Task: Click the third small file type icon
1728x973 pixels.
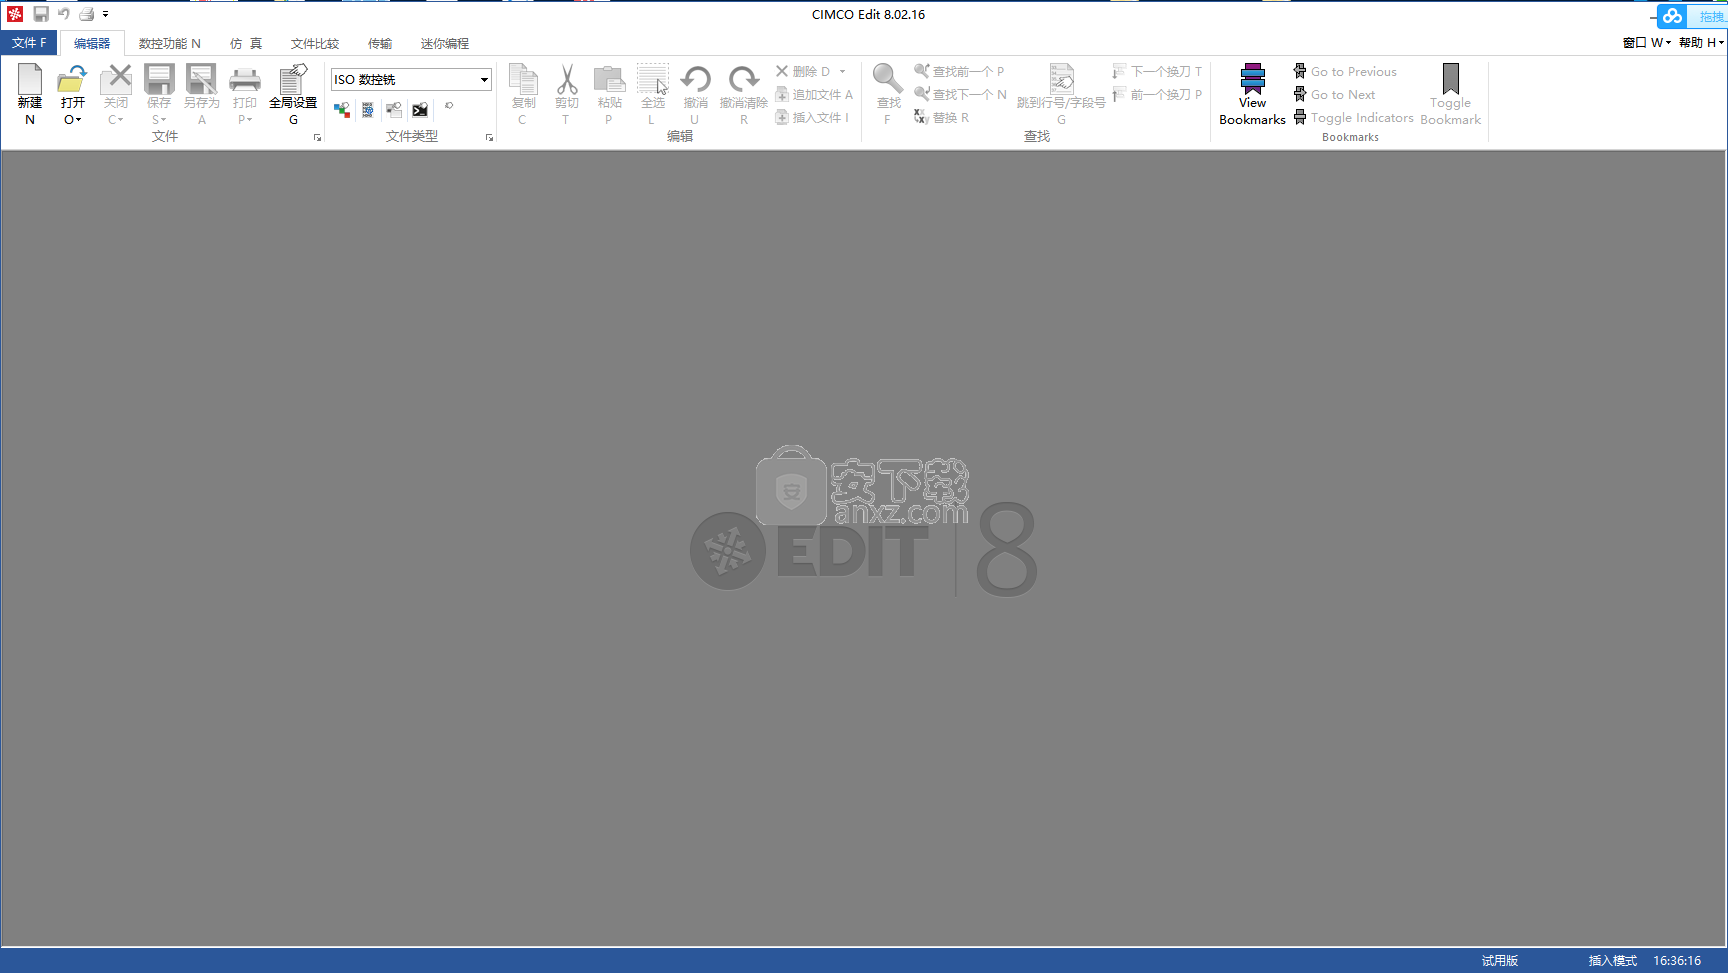Action: (x=394, y=110)
